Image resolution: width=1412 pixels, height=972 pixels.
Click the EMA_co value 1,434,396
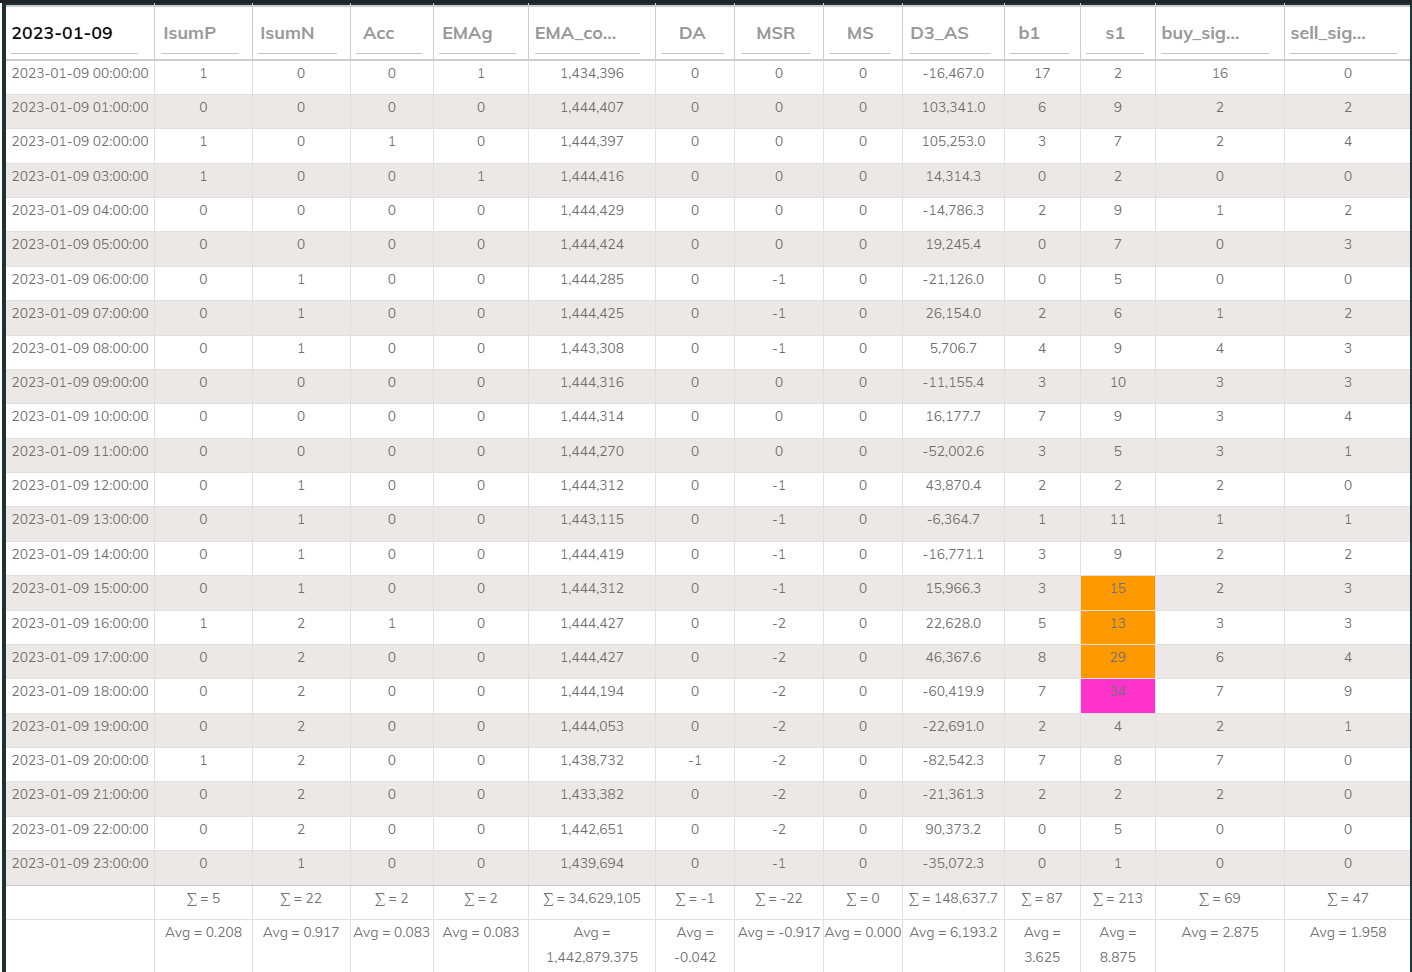tap(592, 74)
